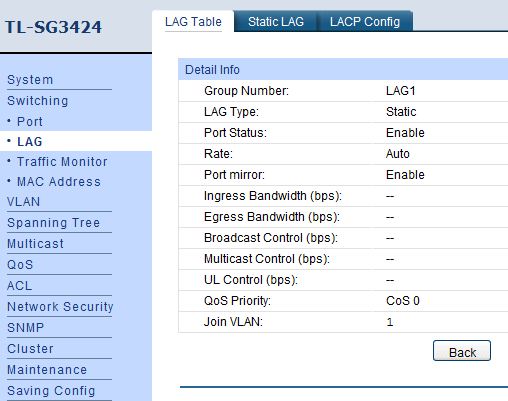Open the Port submenu item
The image size is (508, 401).
pyautogui.click(x=30, y=122)
